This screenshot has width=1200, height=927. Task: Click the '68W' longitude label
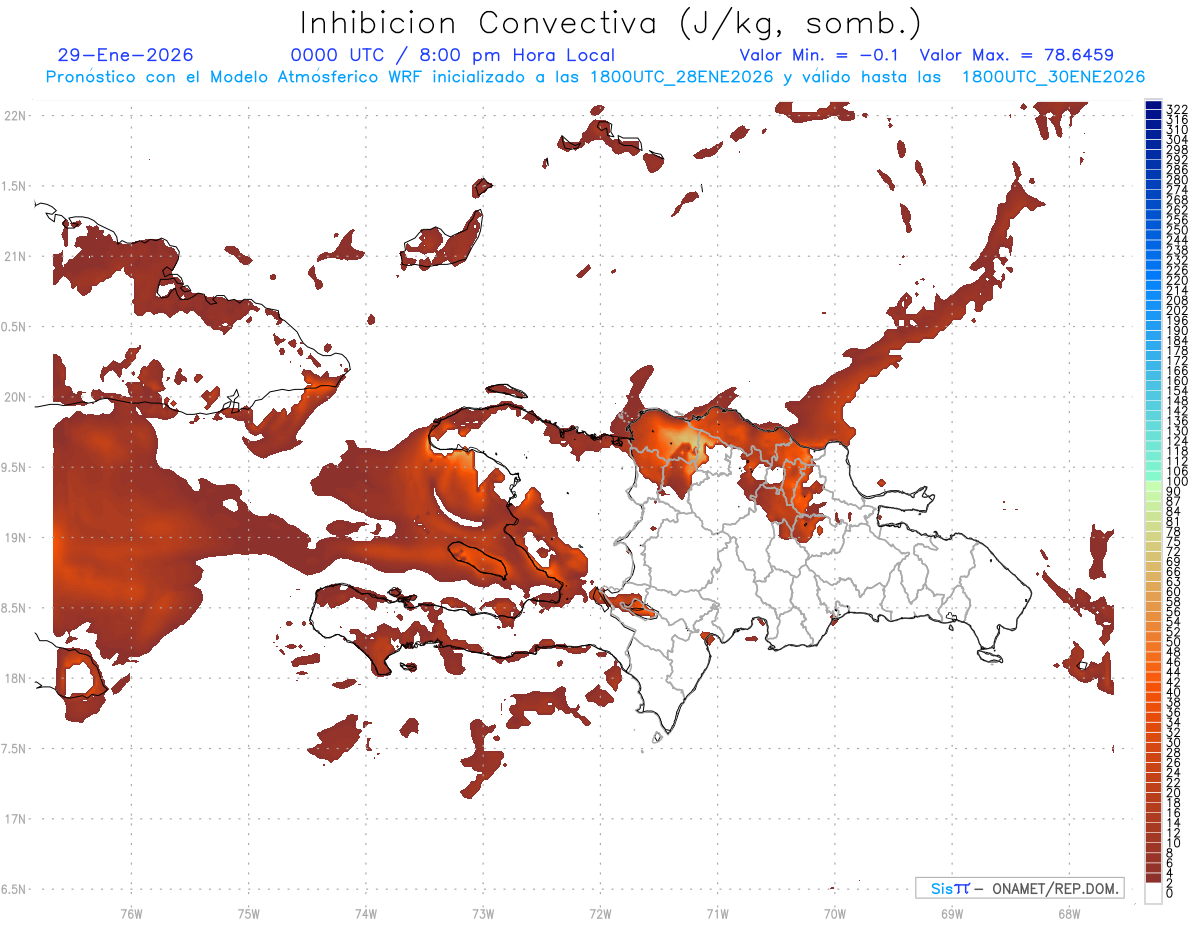click(1068, 913)
